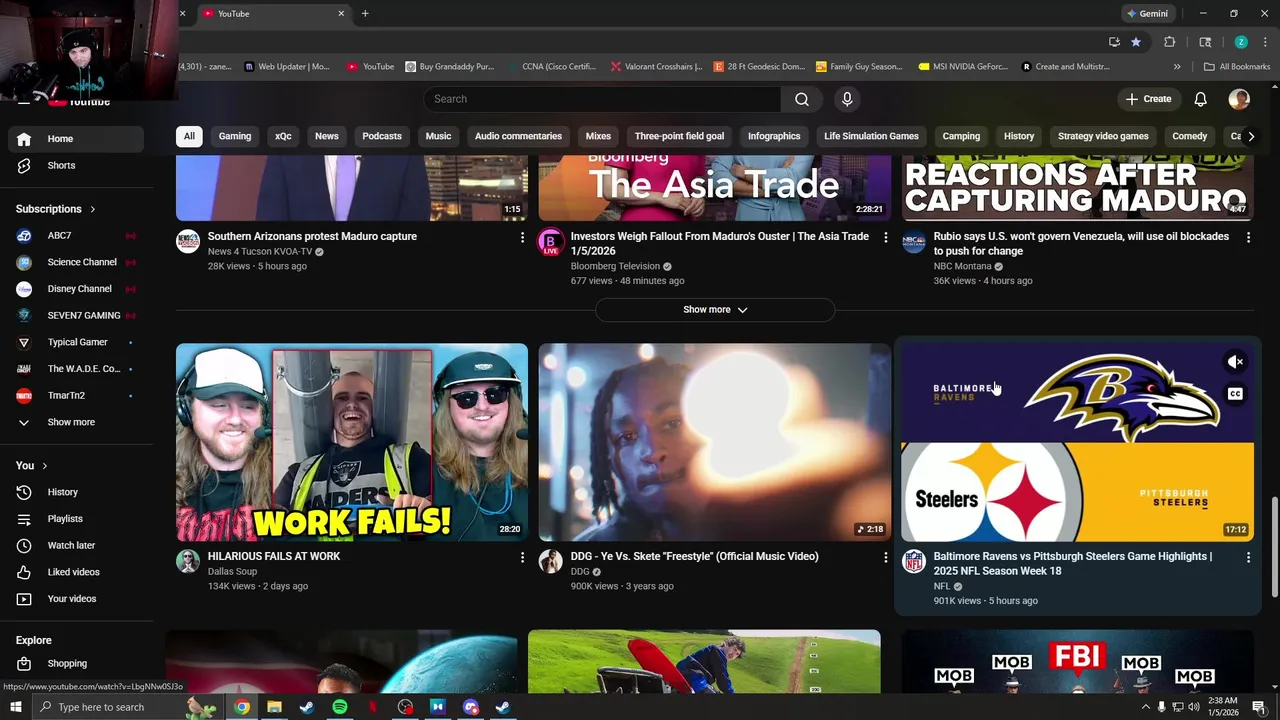
Task: Expand the You section chevron
Action: click(x=44, y=466)
